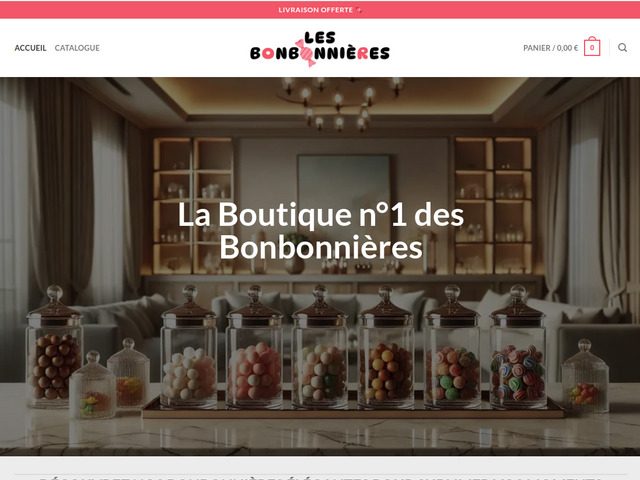Click the pink top announcement bar
The height and width of the screenshot is (480, 640).
coord(320,10)
